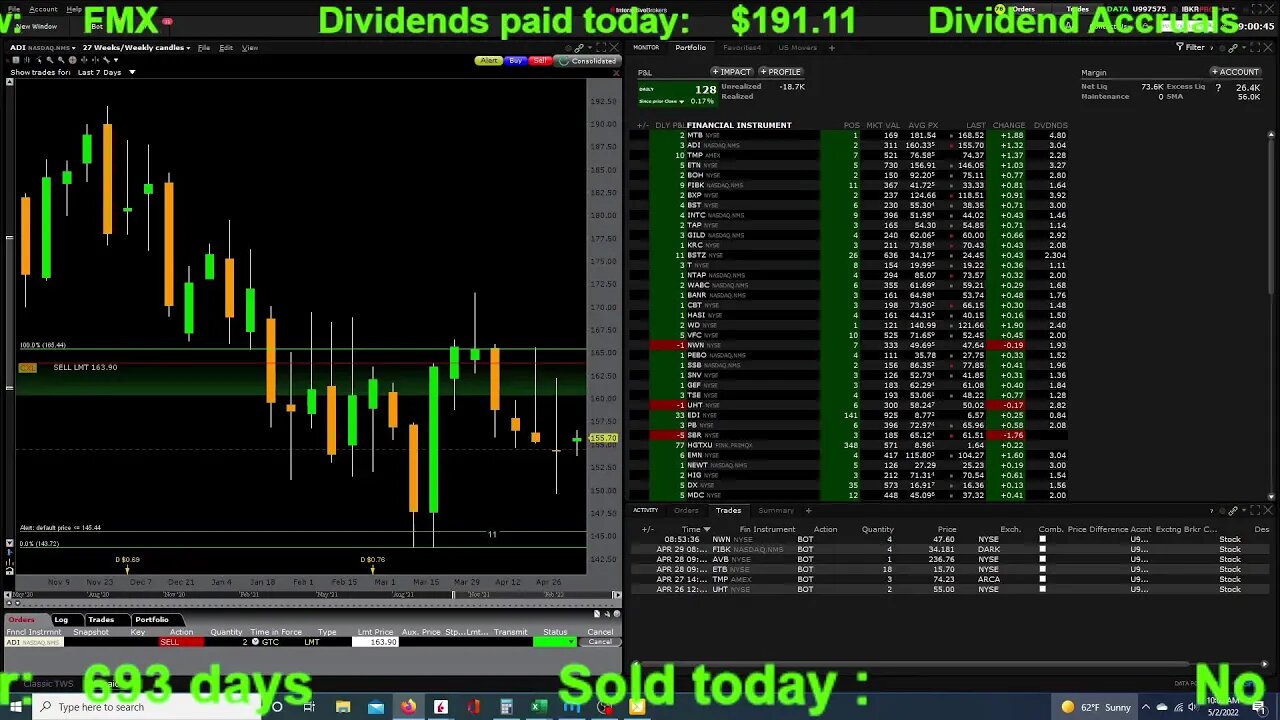Toggle the checkbox in AVB trade row
Image resolution: width=1280 pixels, height=720 pixels.
(x=1042, y=559)
